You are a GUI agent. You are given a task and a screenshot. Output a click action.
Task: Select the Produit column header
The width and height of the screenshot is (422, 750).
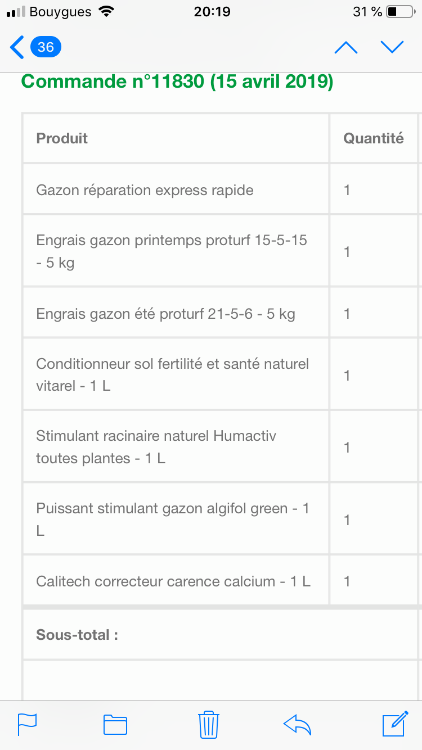tap(62, 138)
